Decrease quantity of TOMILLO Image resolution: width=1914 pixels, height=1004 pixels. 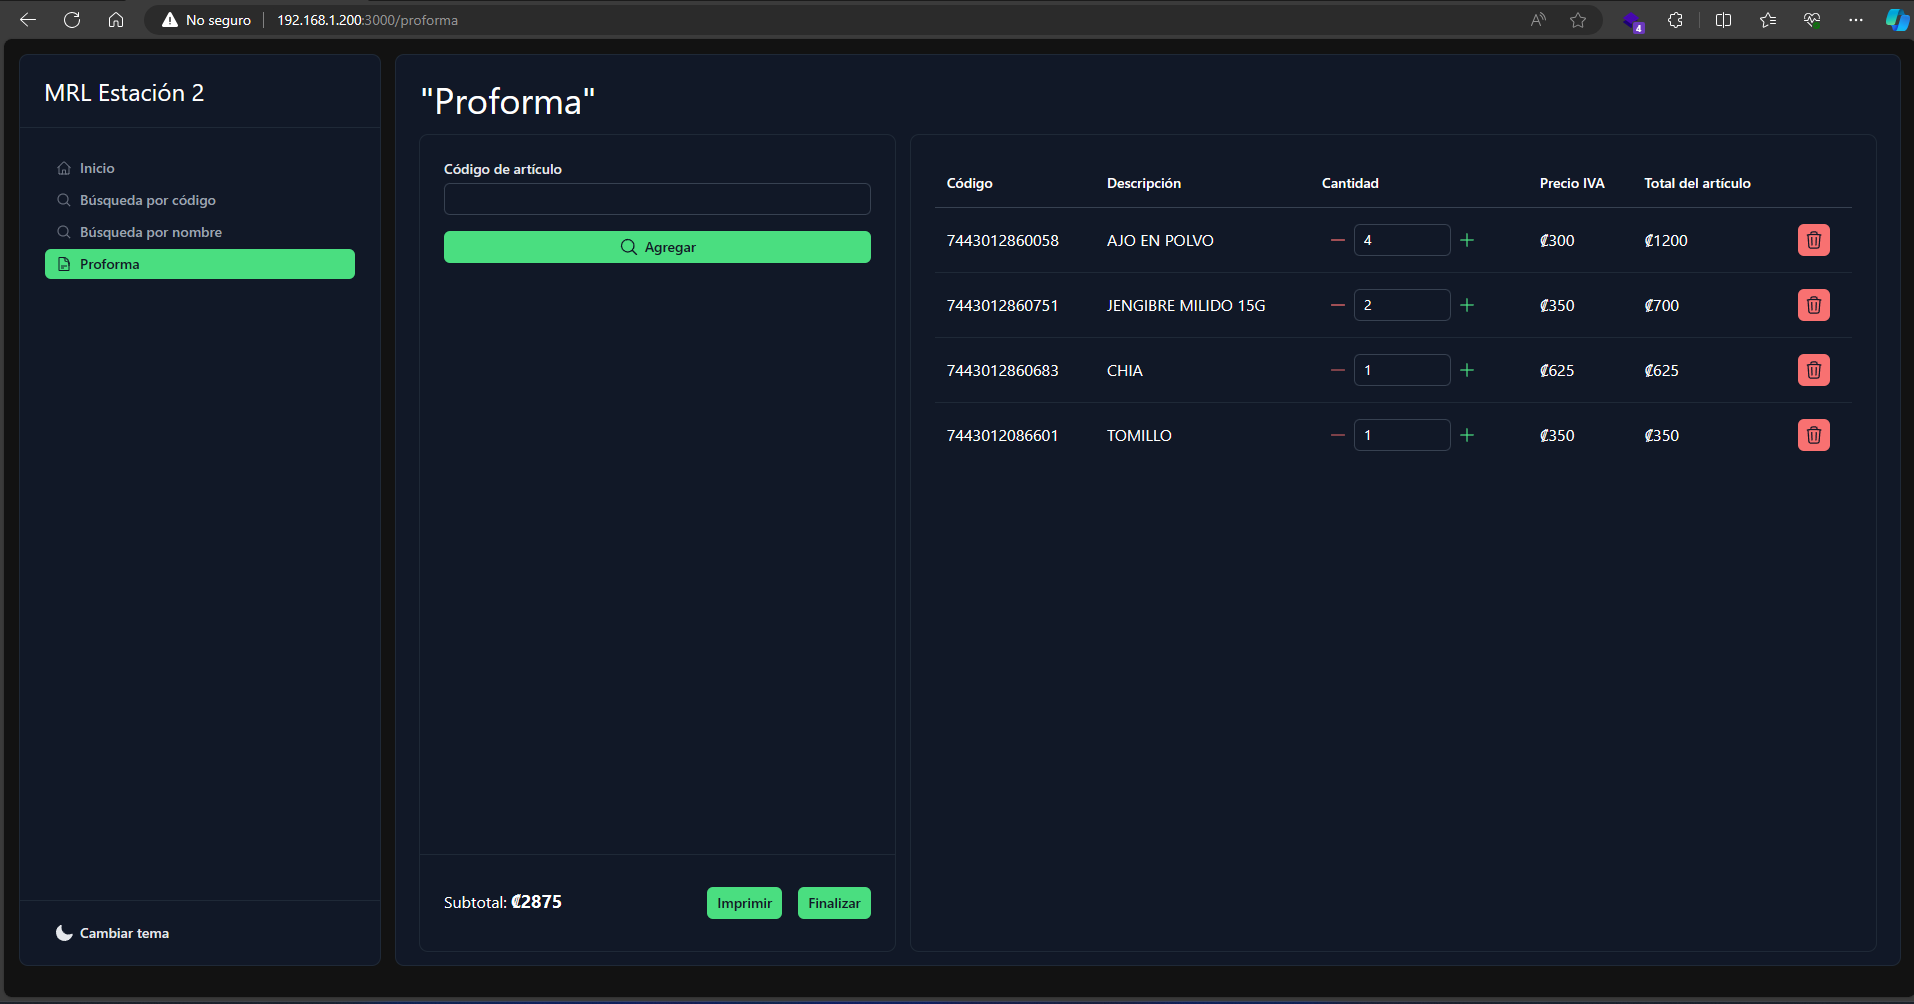(1337, 435)
